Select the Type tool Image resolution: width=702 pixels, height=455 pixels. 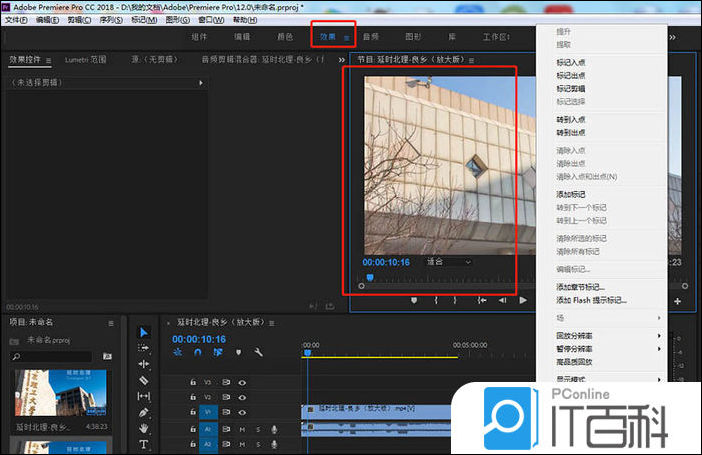(x=143, y=444)
